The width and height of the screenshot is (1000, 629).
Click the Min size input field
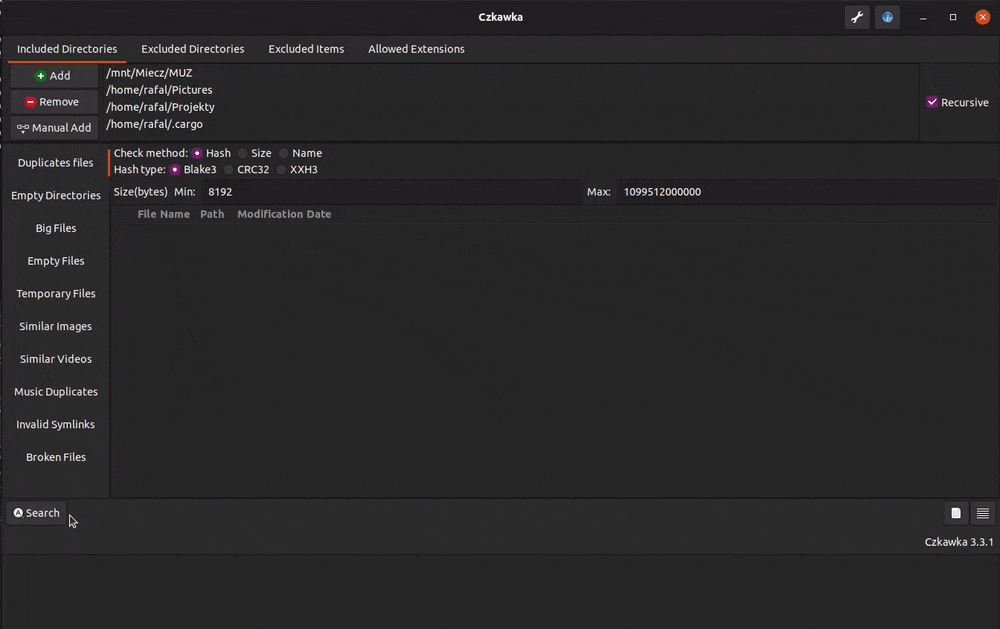[390, 192]
